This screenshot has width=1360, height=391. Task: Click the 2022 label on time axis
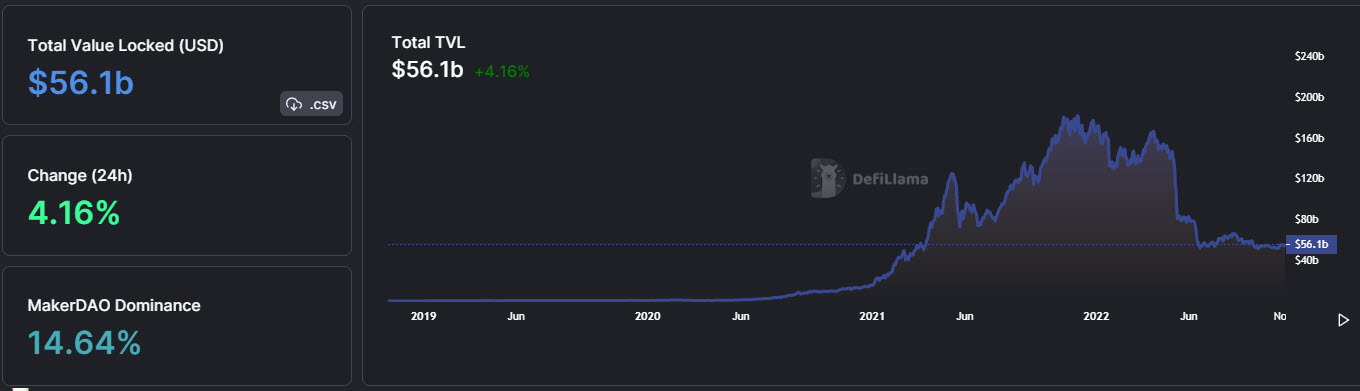(1097, 316)
